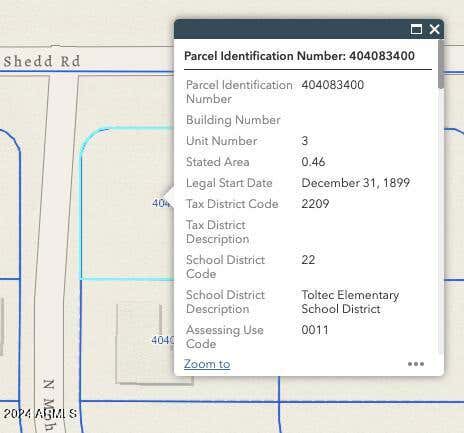Close the parcel info popup

[435, 29]
